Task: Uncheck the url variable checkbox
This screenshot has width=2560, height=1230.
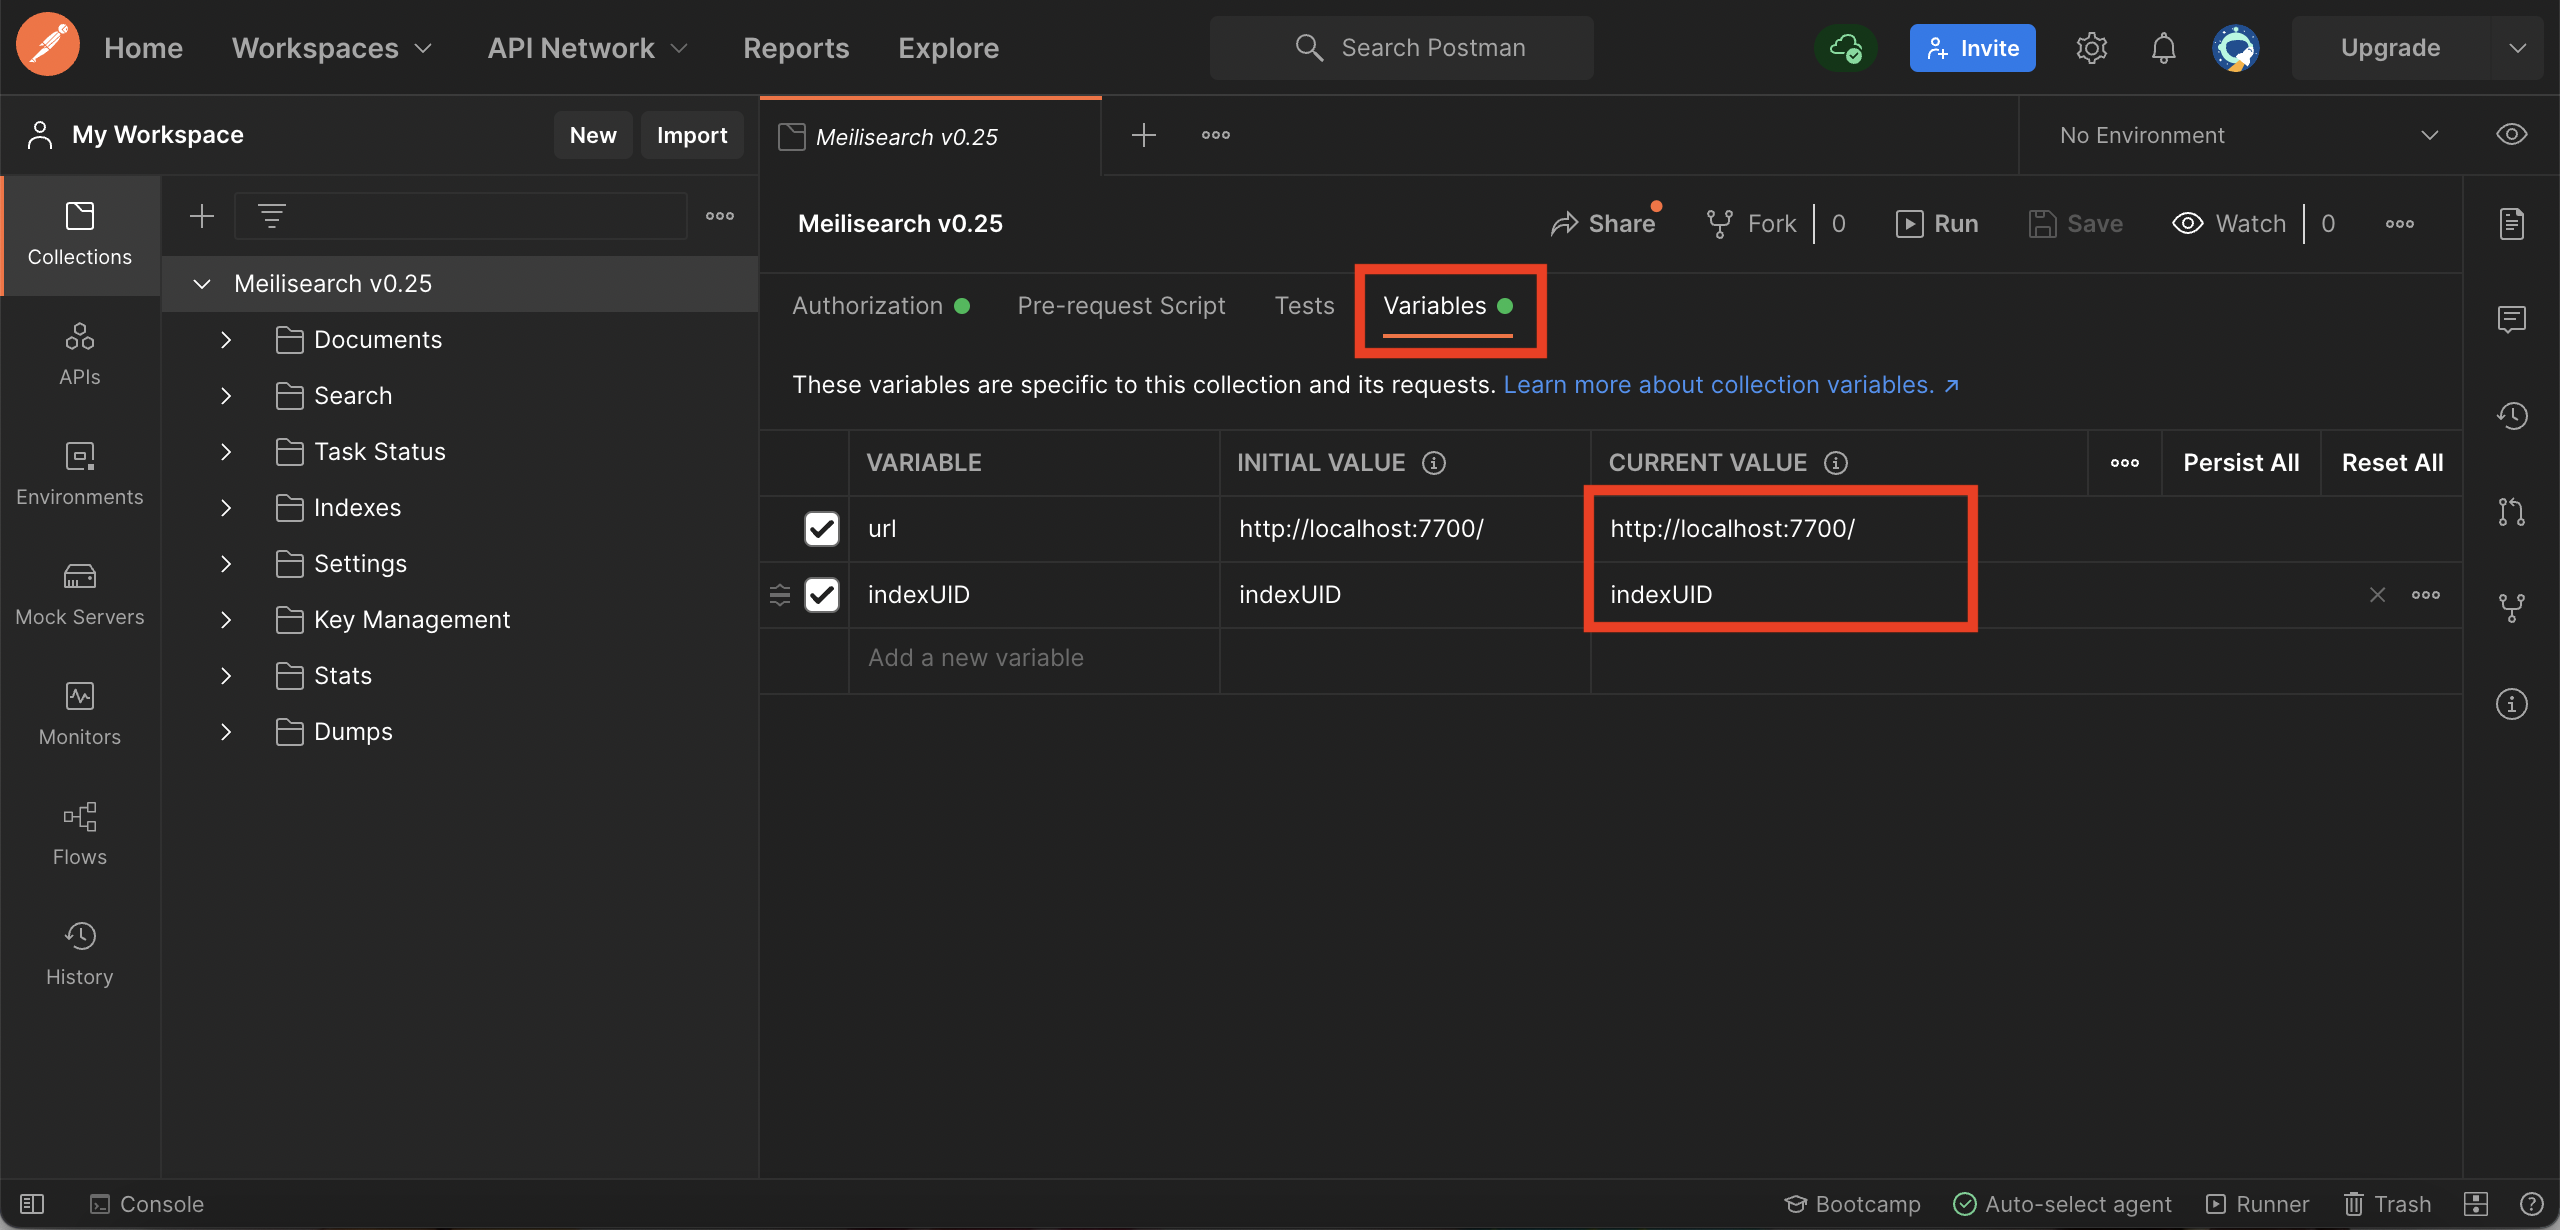Action: 820,528
